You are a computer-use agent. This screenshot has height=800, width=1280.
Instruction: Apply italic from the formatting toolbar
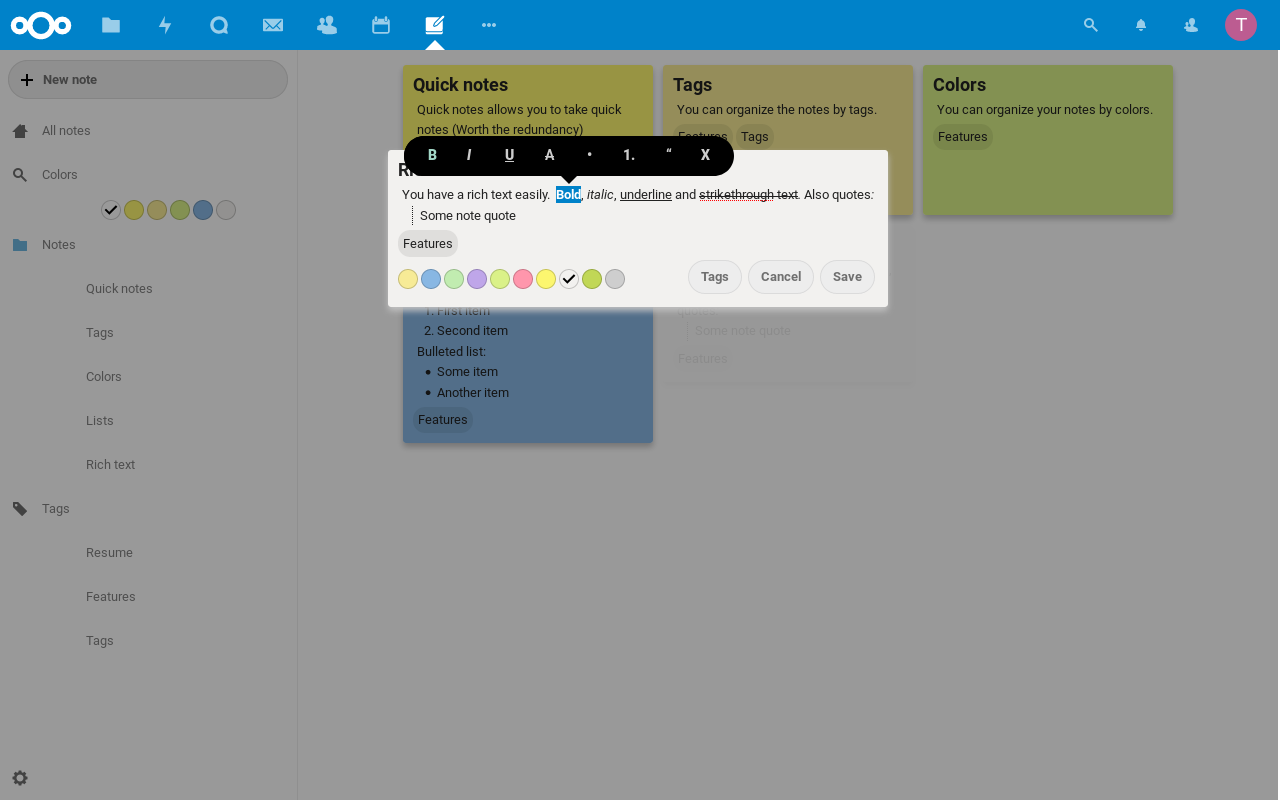coord(469,155)
